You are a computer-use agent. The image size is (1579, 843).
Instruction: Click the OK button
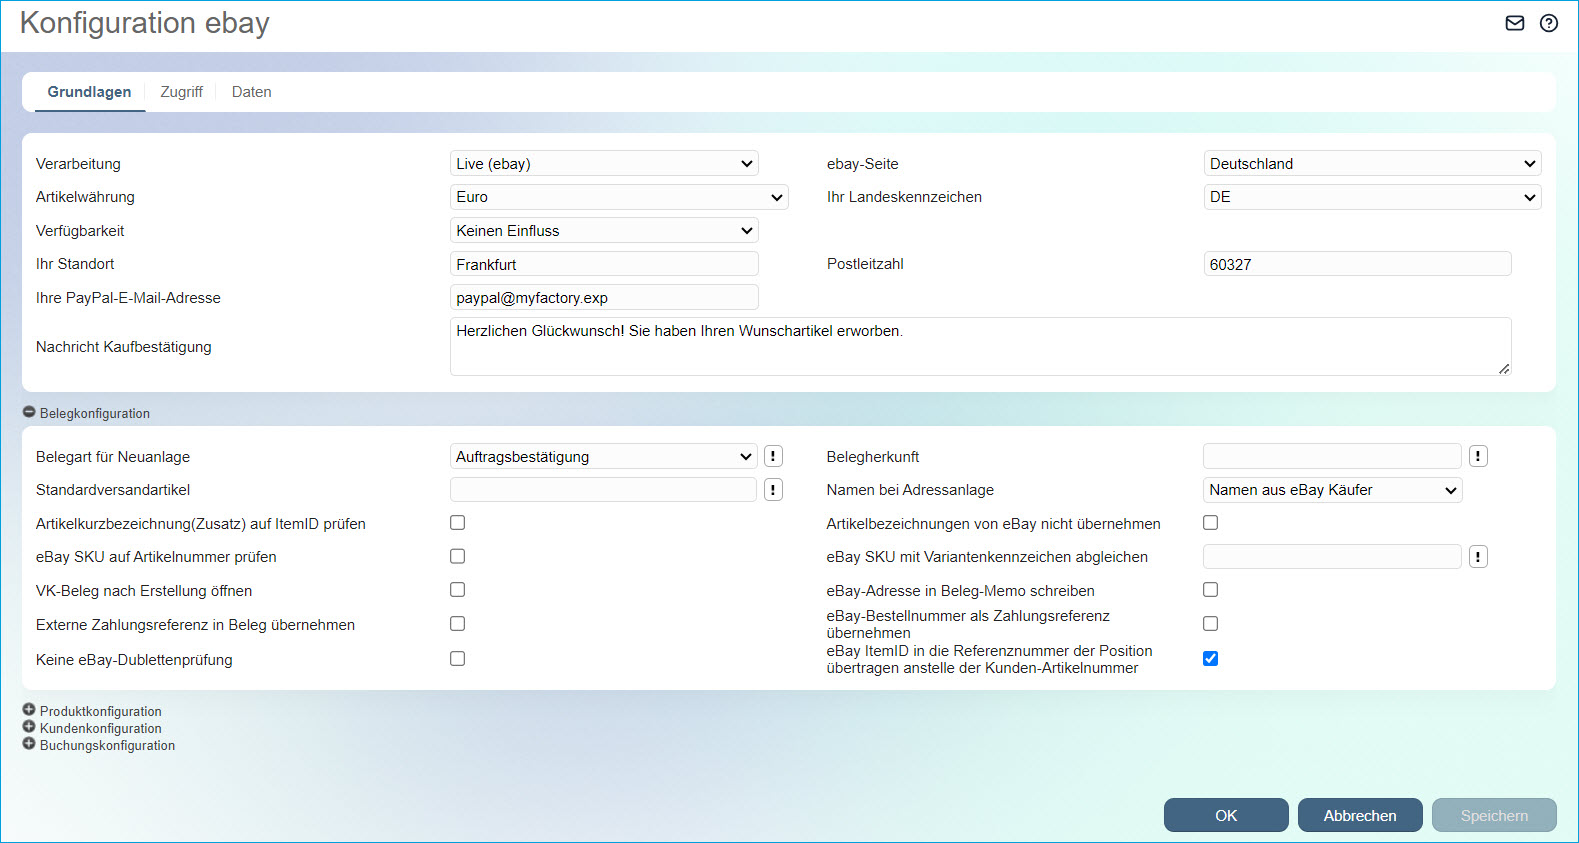(x=1226, y=815)
